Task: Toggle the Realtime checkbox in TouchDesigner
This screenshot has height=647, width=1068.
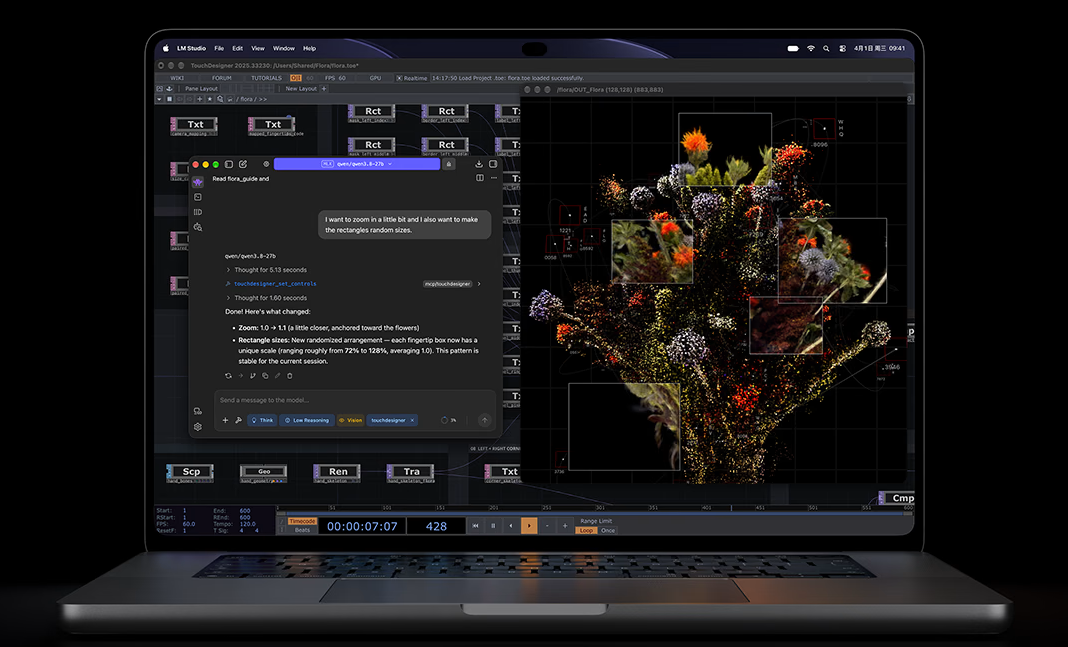Action: [x=399, y=78]
